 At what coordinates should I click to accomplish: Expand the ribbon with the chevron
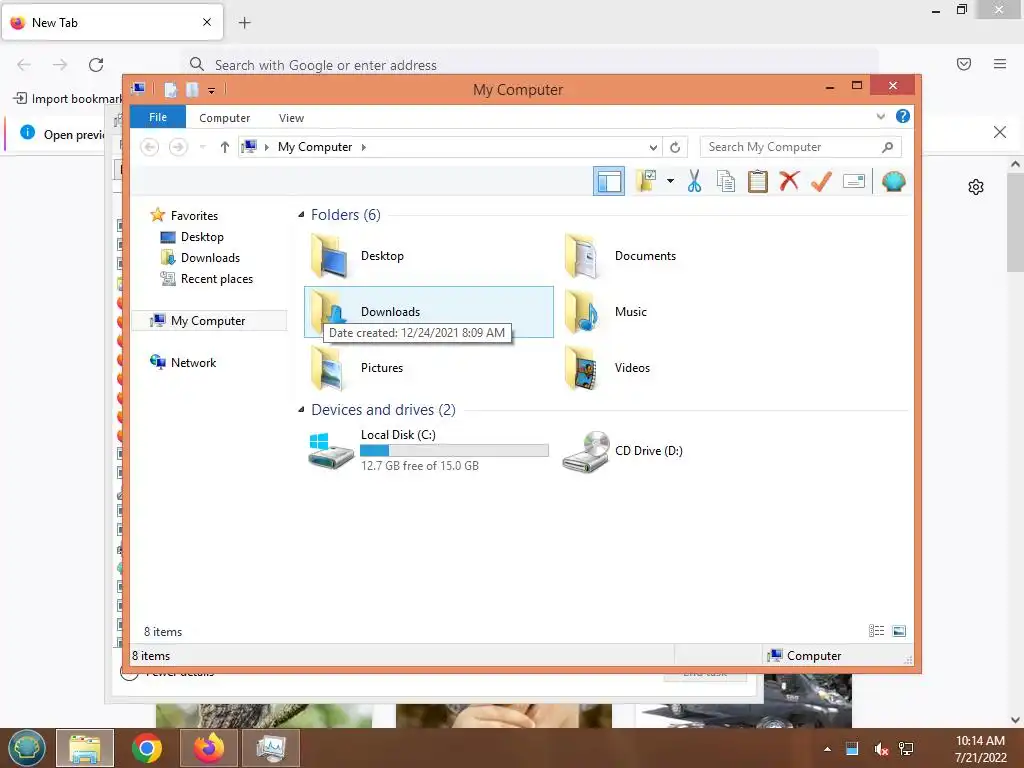tap(880, 116)
